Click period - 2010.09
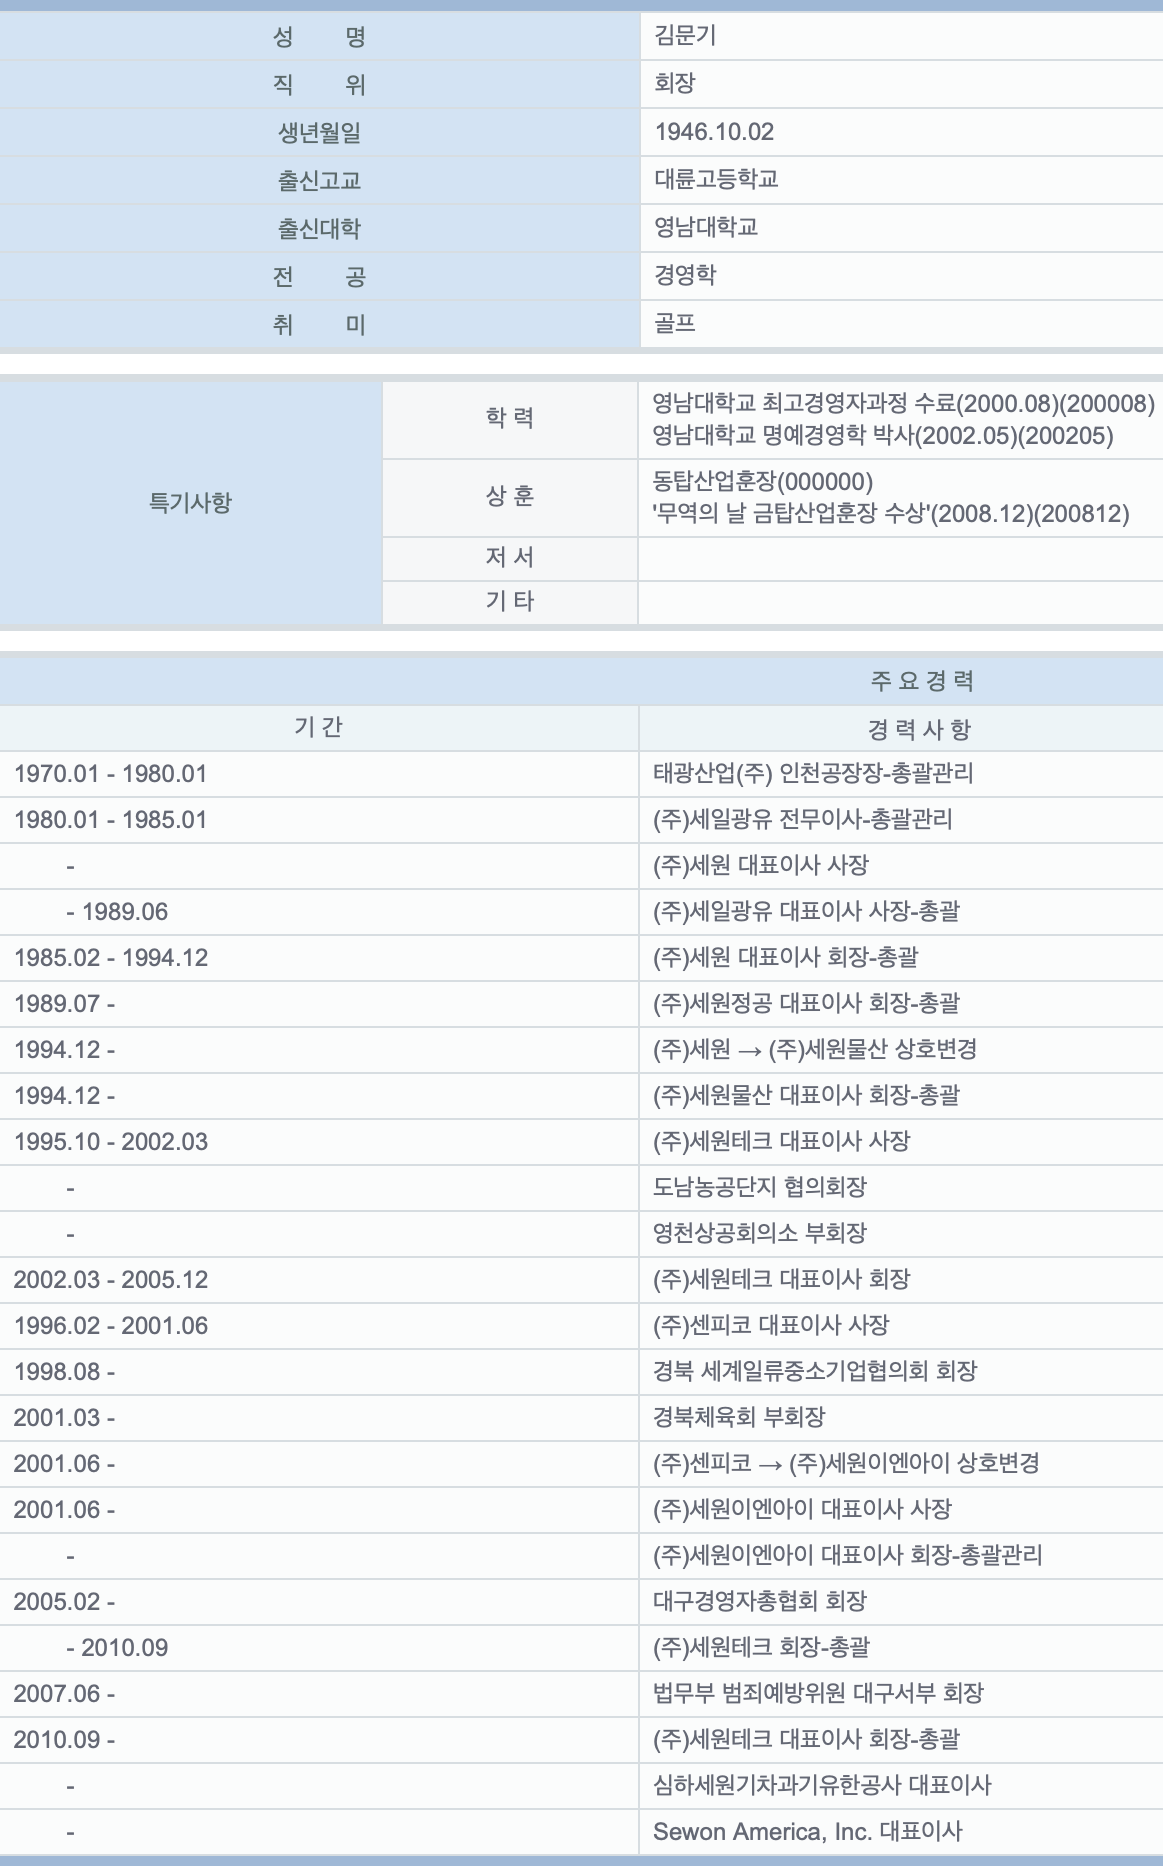The width and height of the screenshot is (1163, 1866). click(x=117, y=1648)
